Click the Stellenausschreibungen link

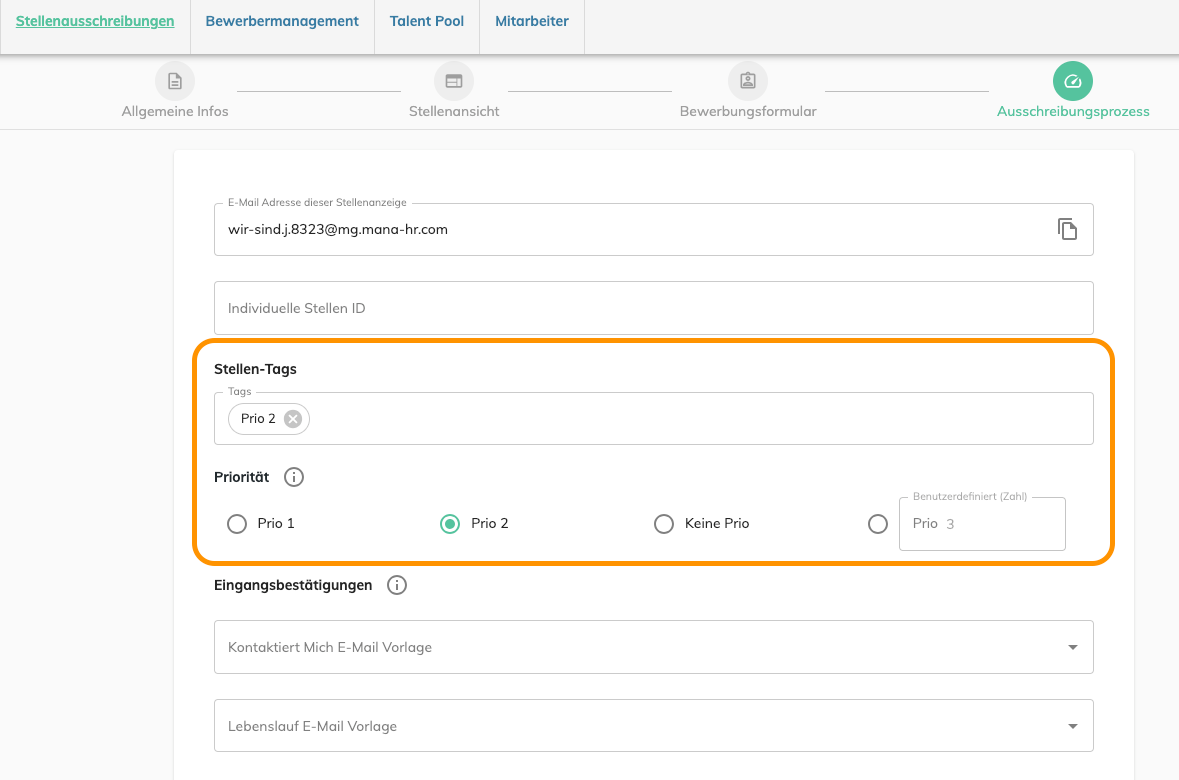[x=95, y=21]
